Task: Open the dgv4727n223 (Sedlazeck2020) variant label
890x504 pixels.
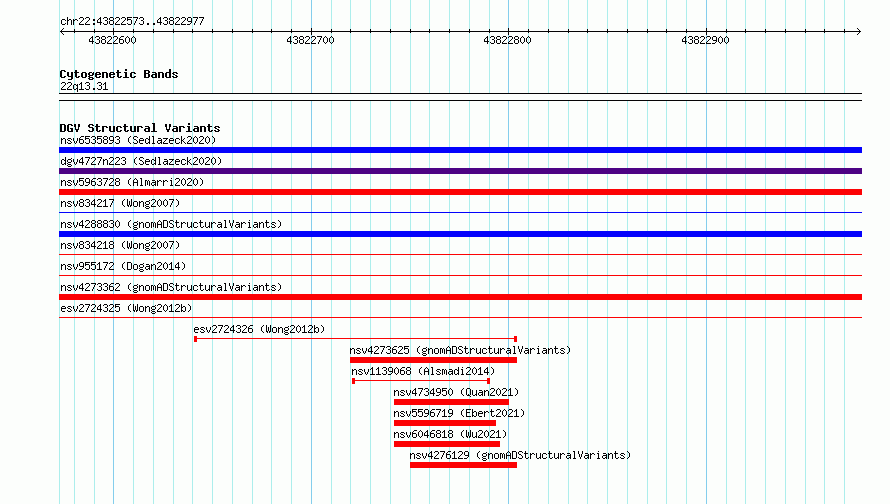Action: pos(141,161)
